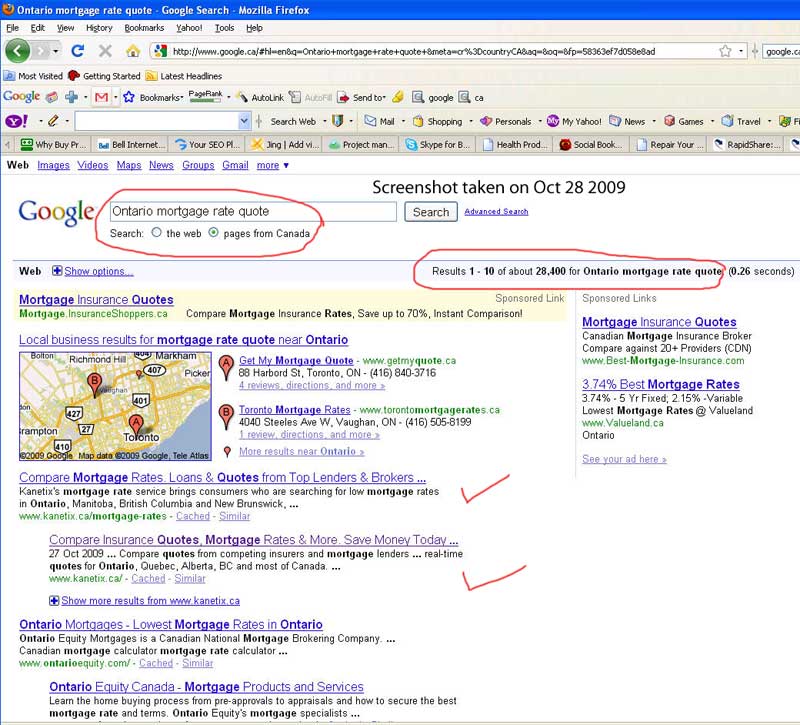Click the Google search input field

click(x=252, y=212)
